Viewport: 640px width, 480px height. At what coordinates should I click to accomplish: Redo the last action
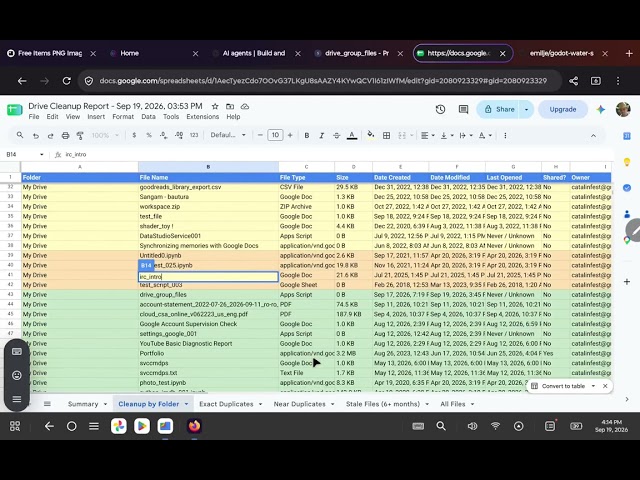(x=50, y=136)
